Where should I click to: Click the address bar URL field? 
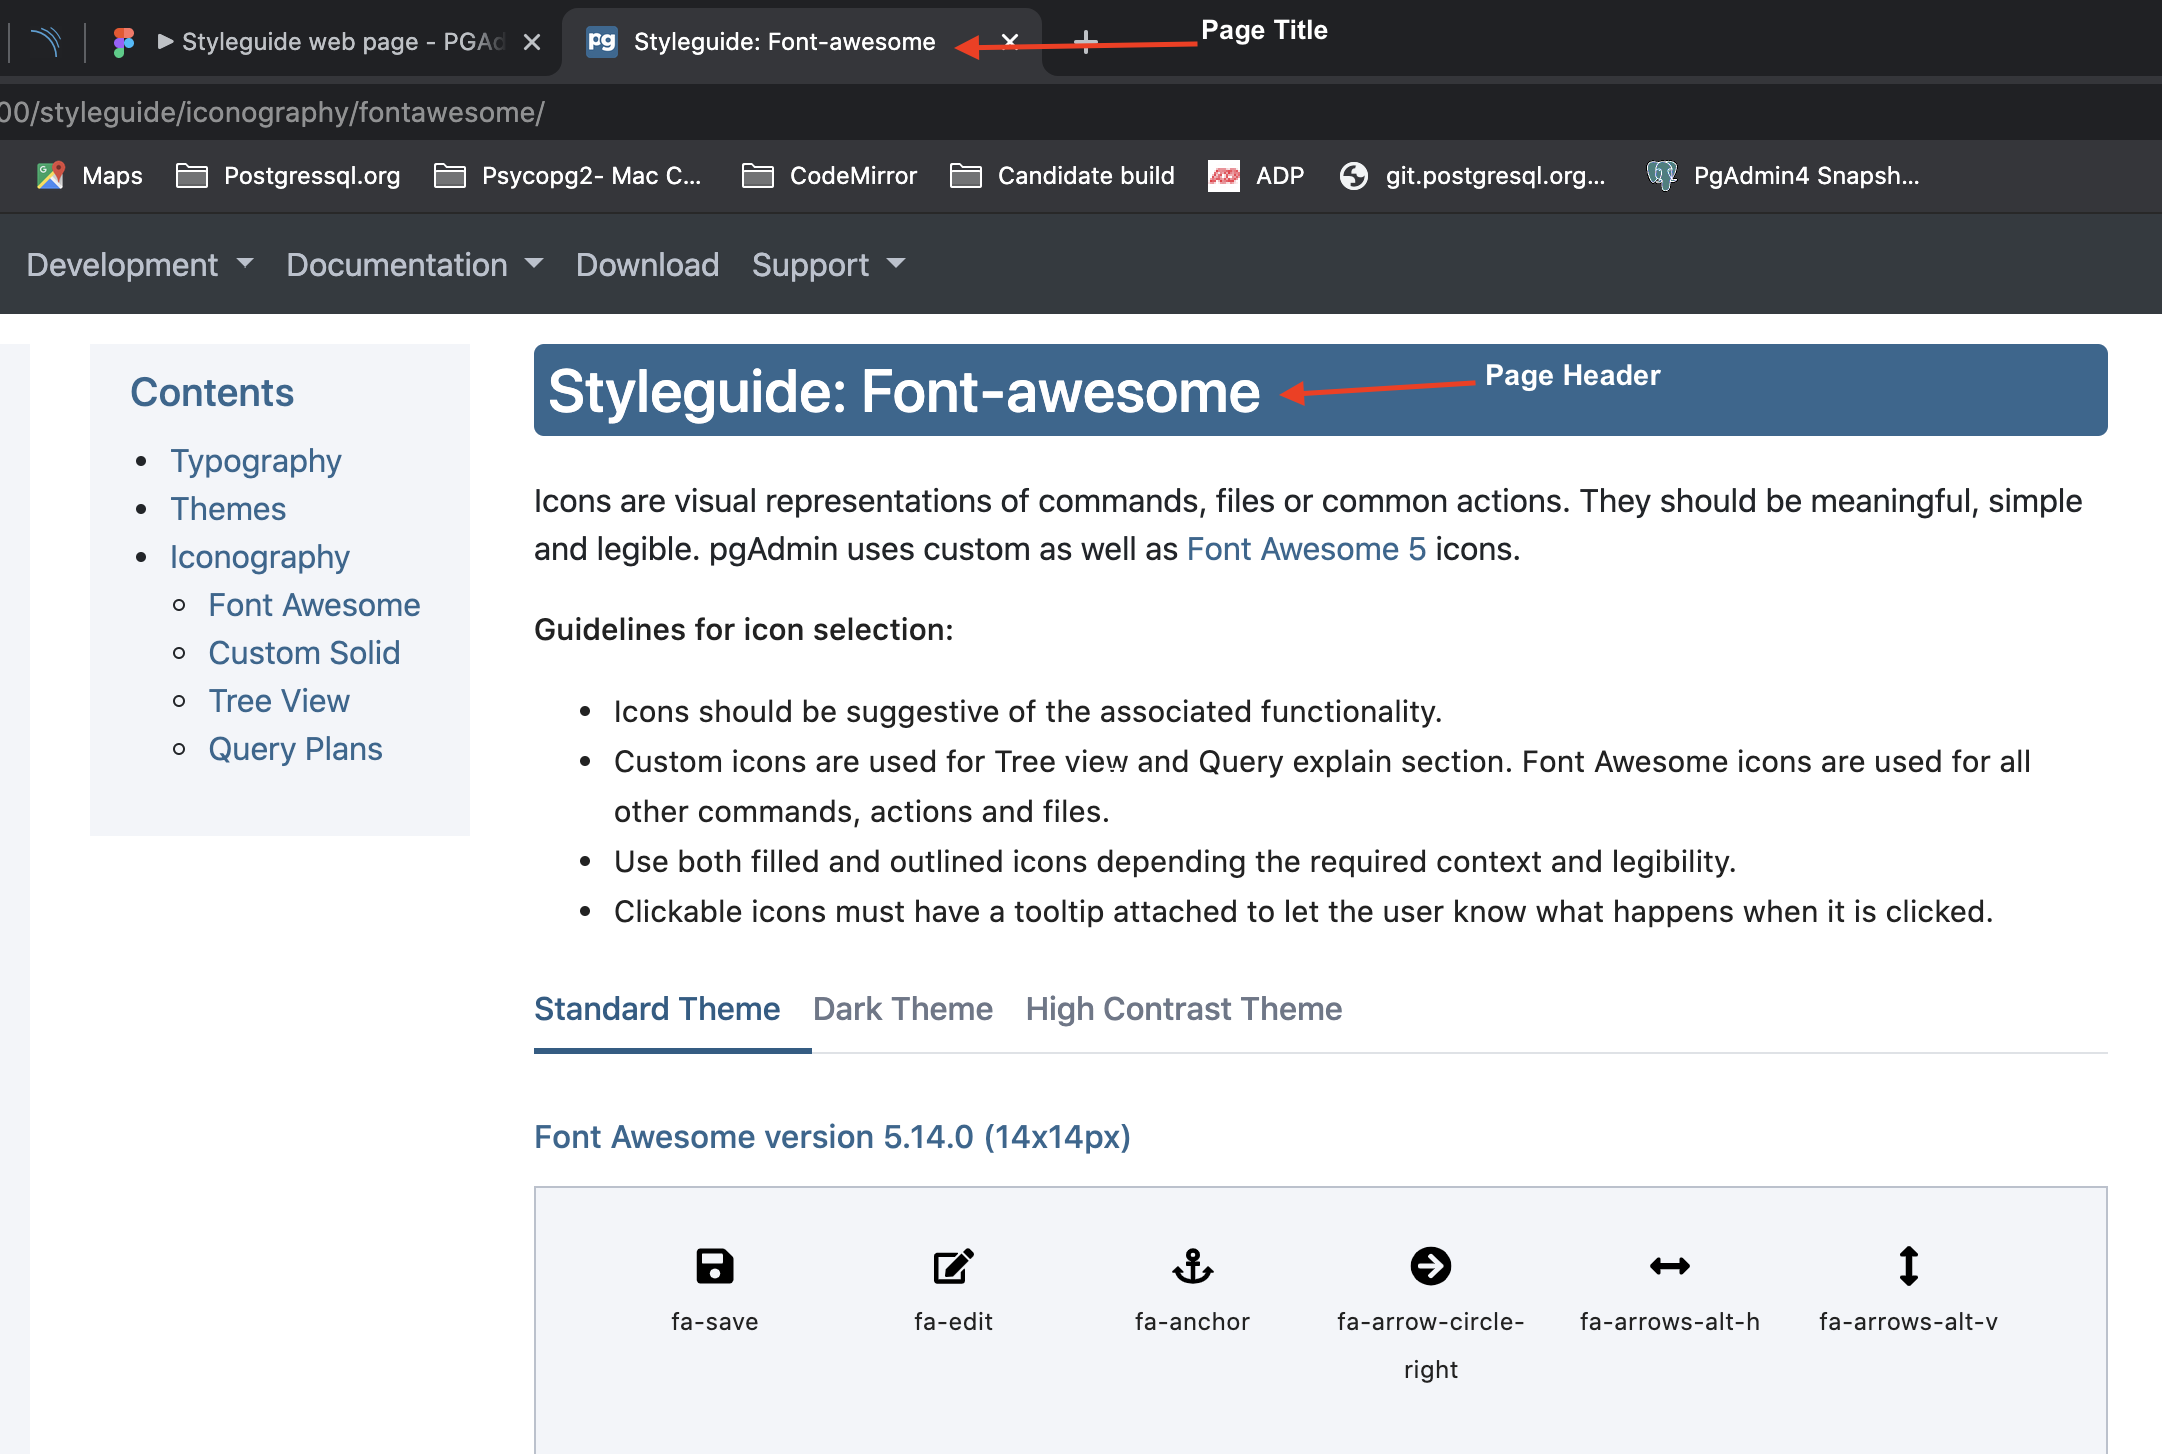(1080, 112)
